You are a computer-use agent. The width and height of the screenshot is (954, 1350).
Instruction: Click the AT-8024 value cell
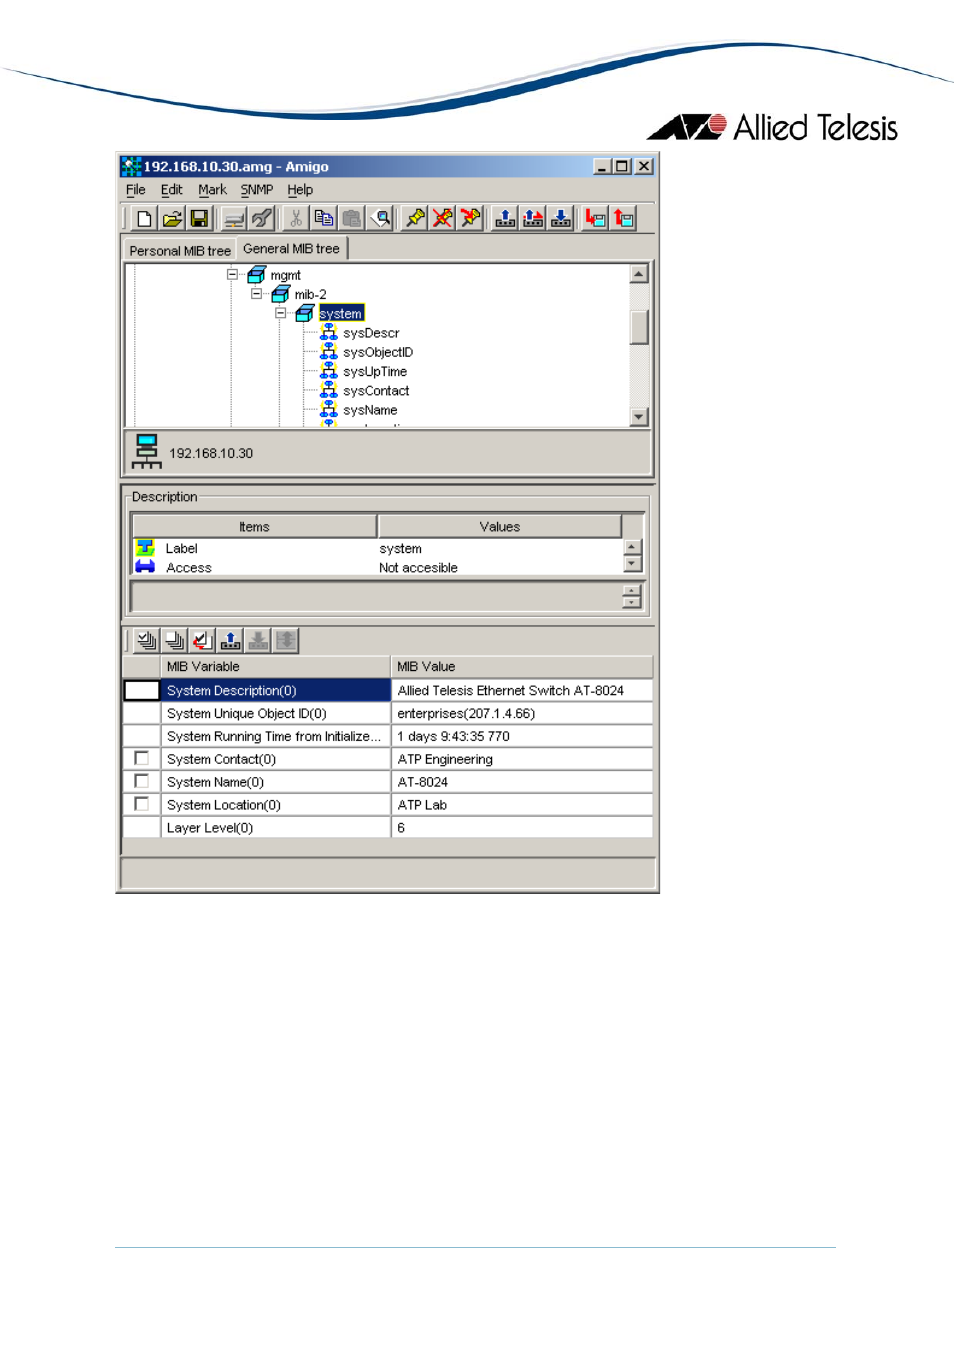522,782
